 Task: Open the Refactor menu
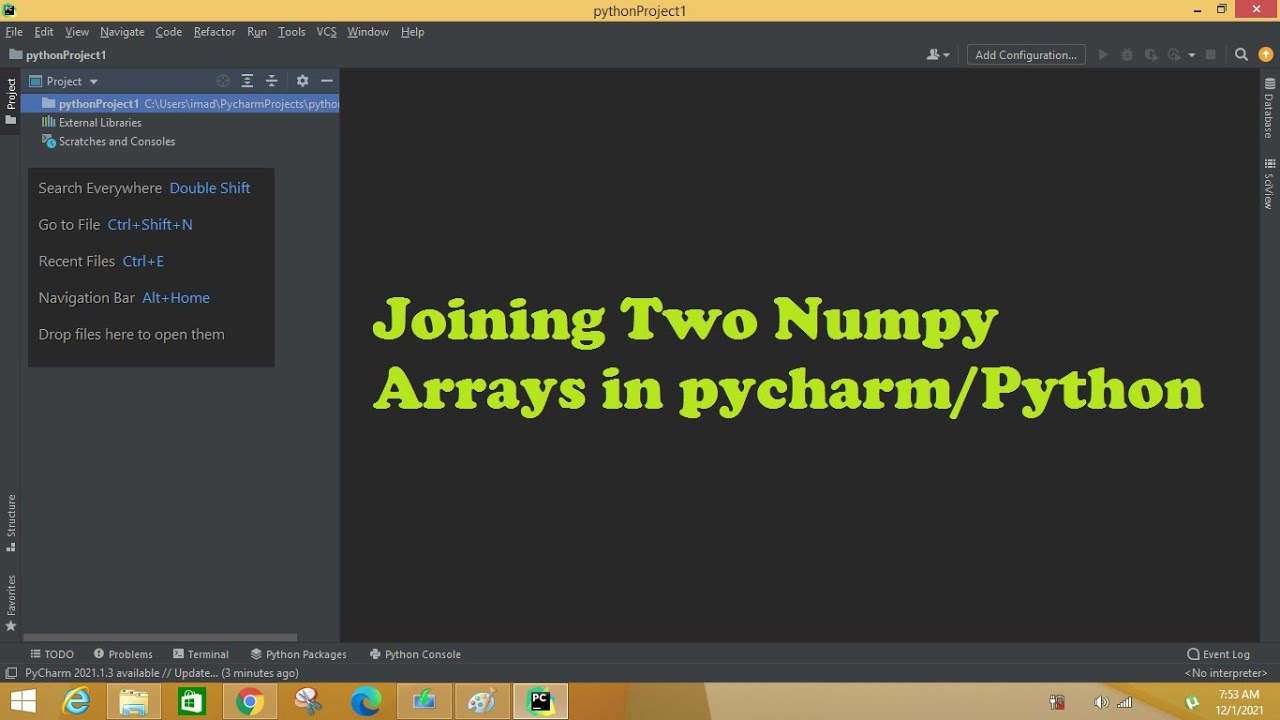[x=215, y=32]
